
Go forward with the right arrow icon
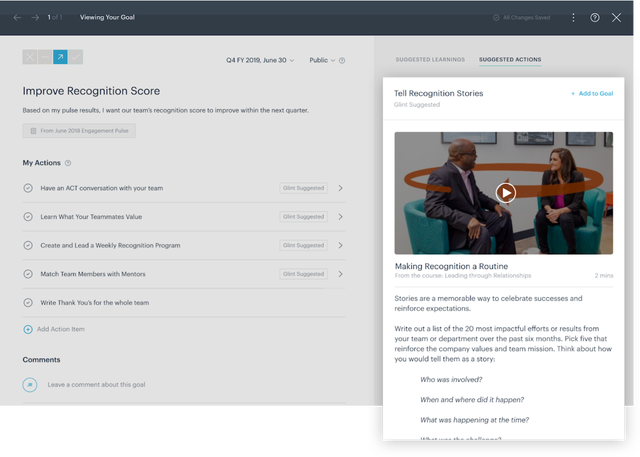click(x=35, y=18)
